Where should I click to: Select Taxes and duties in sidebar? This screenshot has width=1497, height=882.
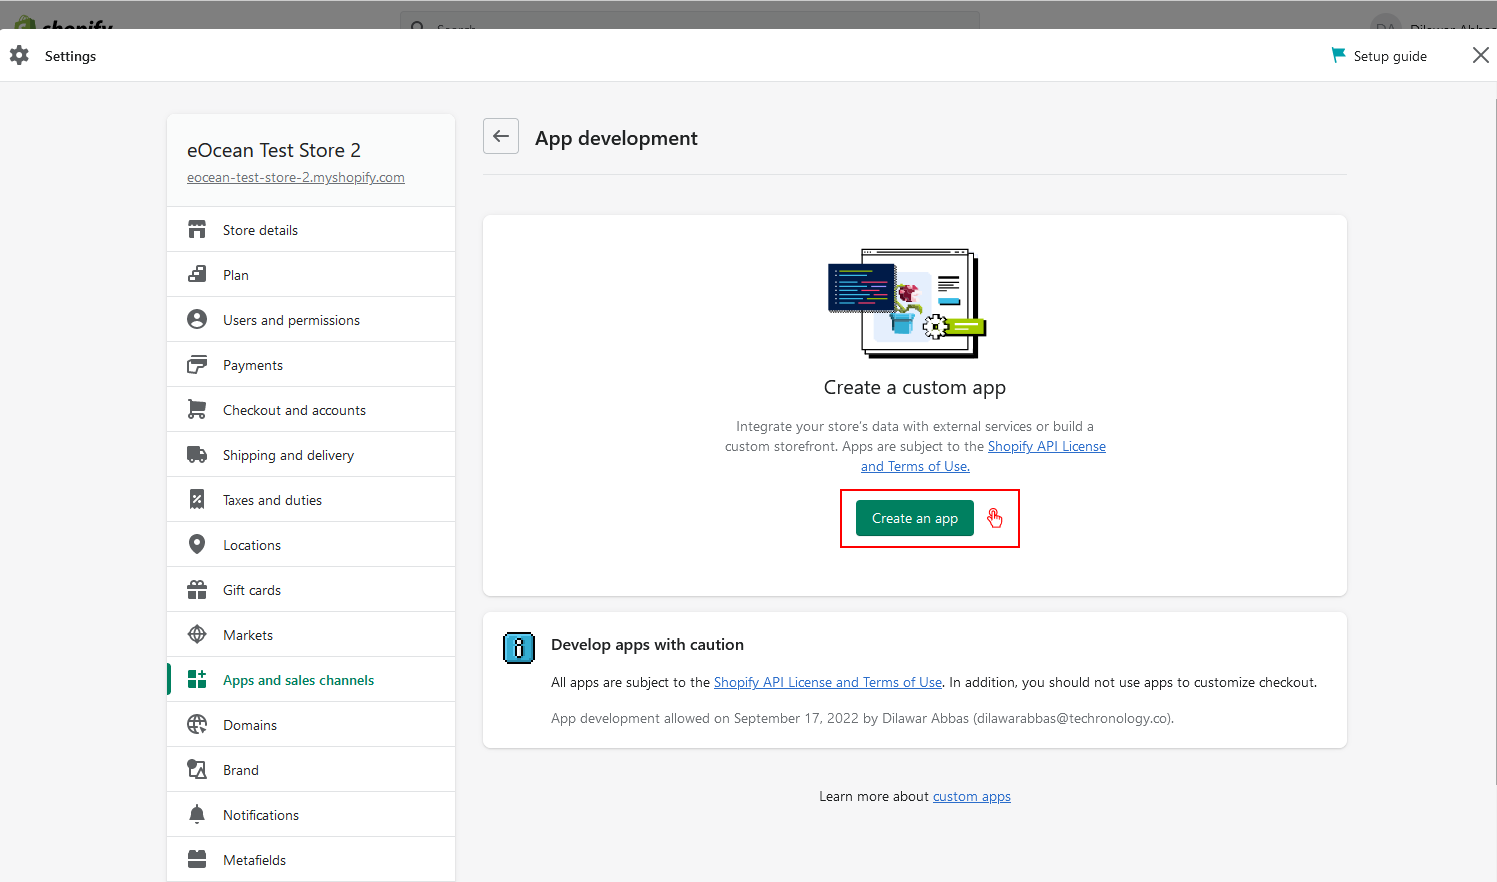[x=272, y=500]
